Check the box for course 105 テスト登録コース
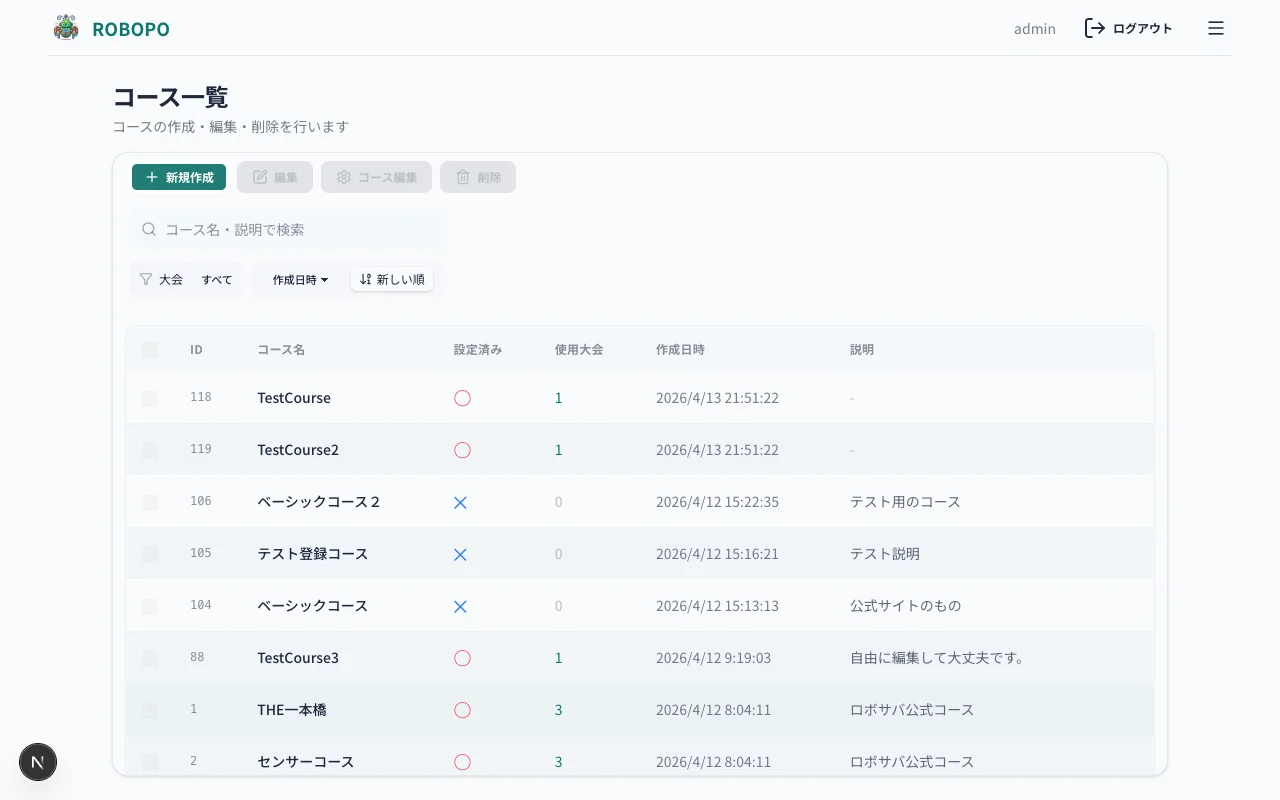Image resolution: width=1280 pixels, height=800 pixels. click(x=150, y=554)
